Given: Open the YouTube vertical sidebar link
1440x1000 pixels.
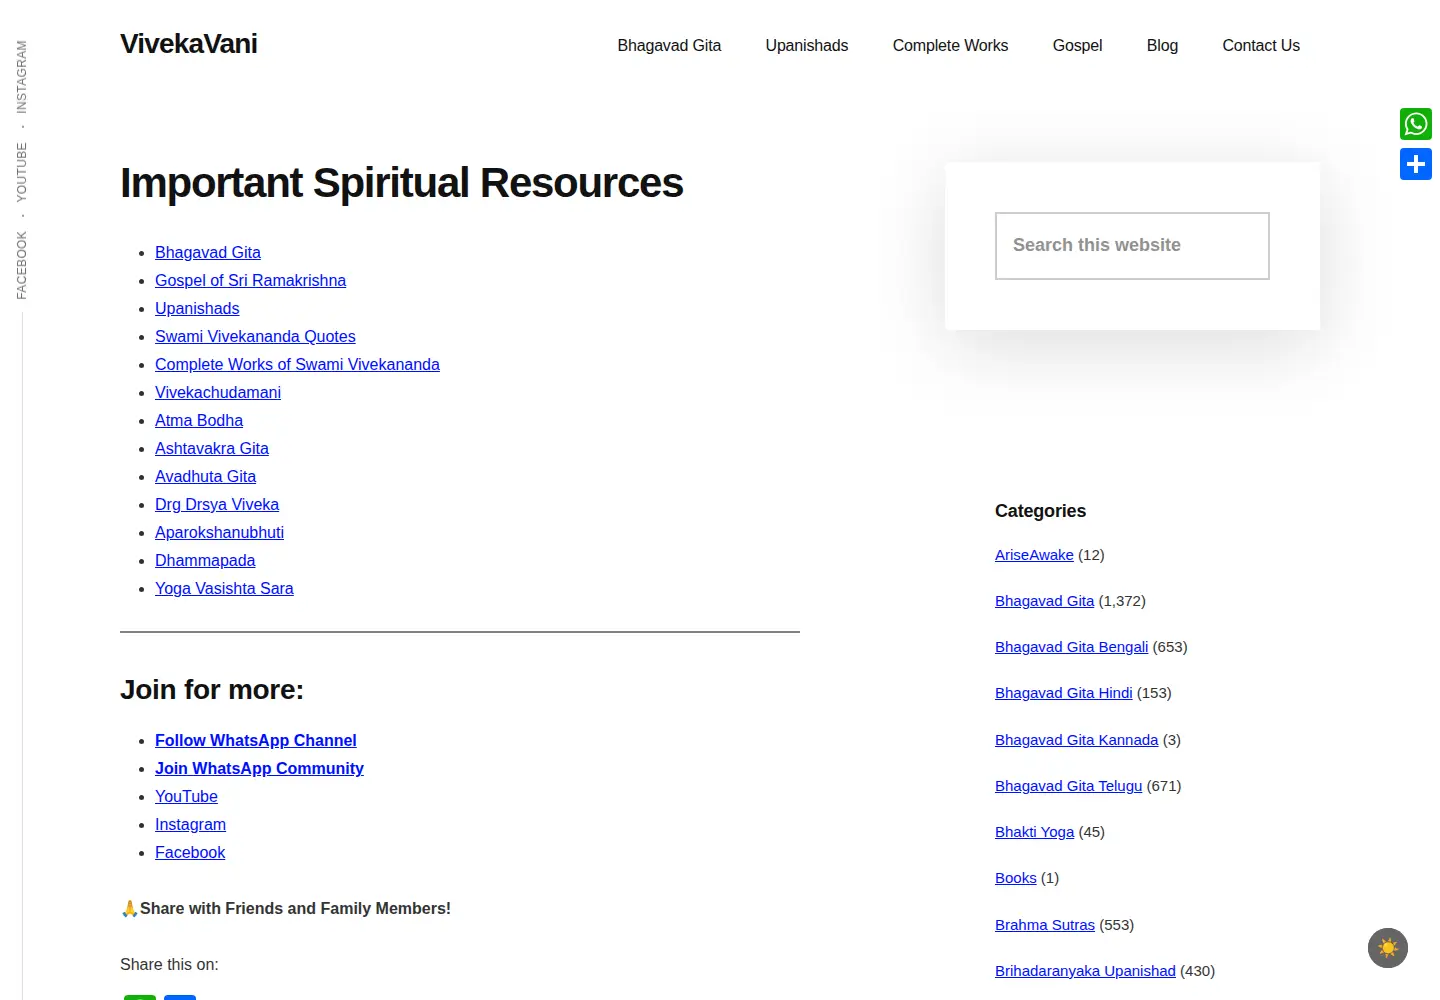Looking at the screenshot, I should pos(22,172).
